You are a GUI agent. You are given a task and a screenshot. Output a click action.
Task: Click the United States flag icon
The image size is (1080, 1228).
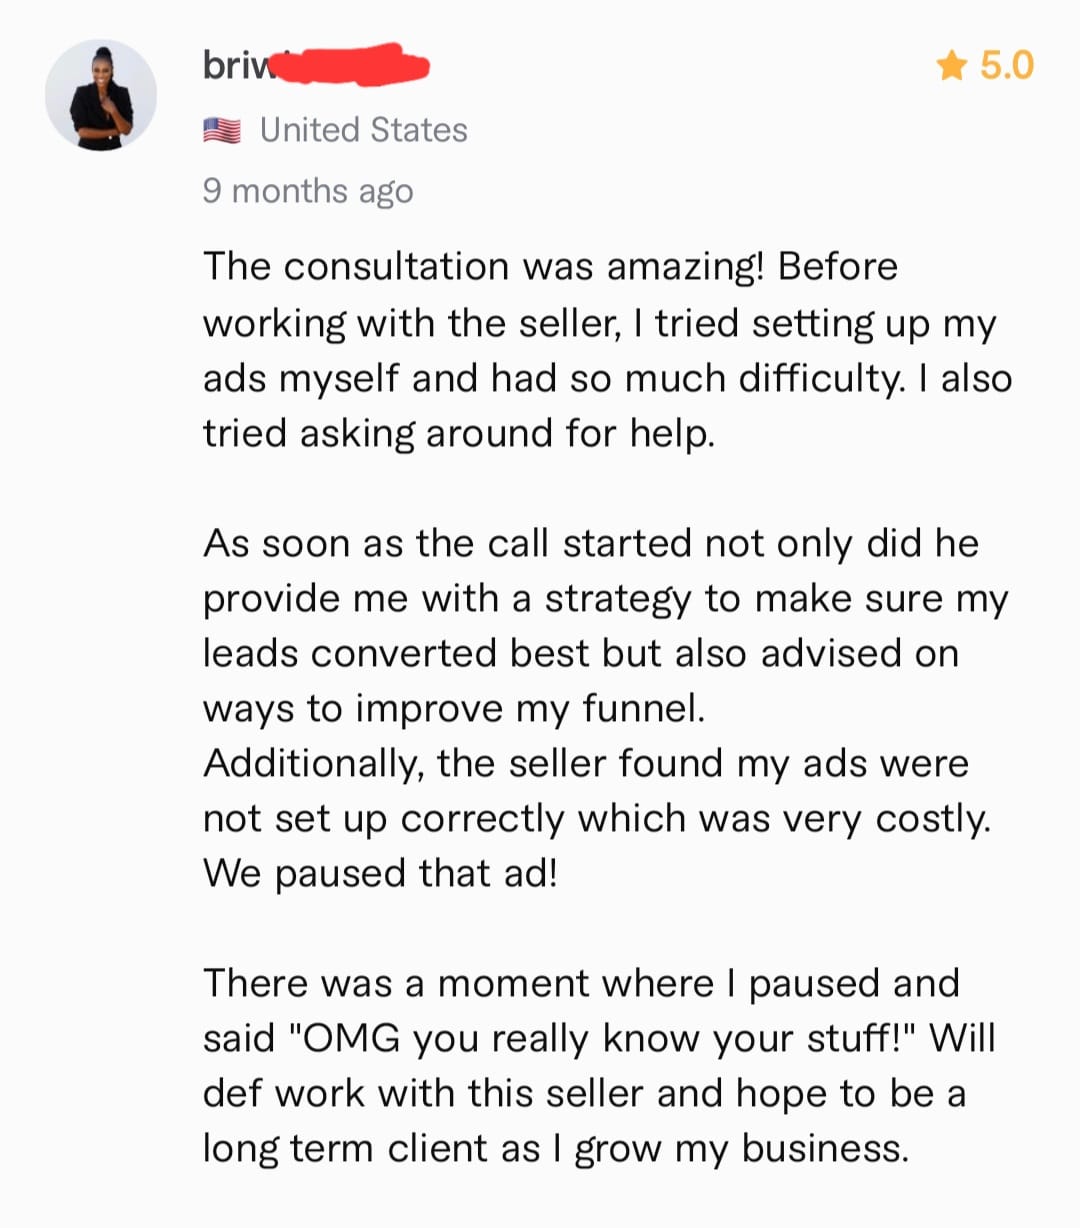pos(221,130)
